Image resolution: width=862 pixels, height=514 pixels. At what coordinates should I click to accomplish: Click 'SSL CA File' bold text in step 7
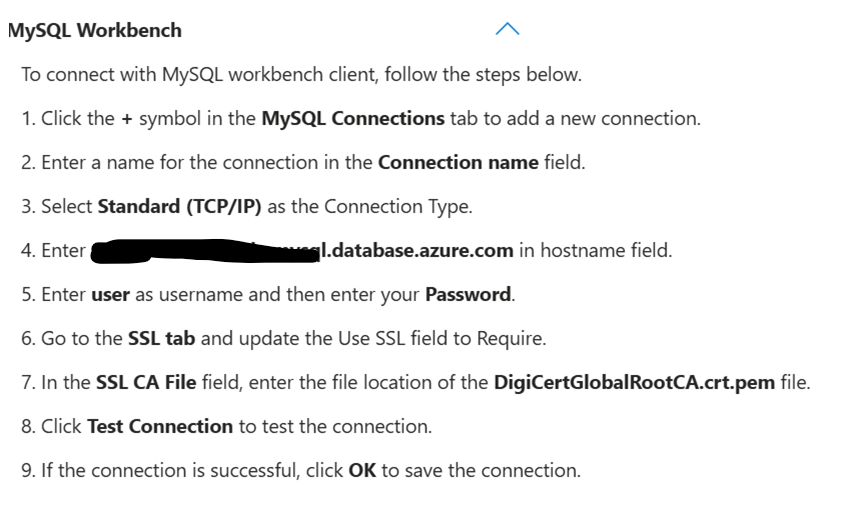tap(146, 382)
